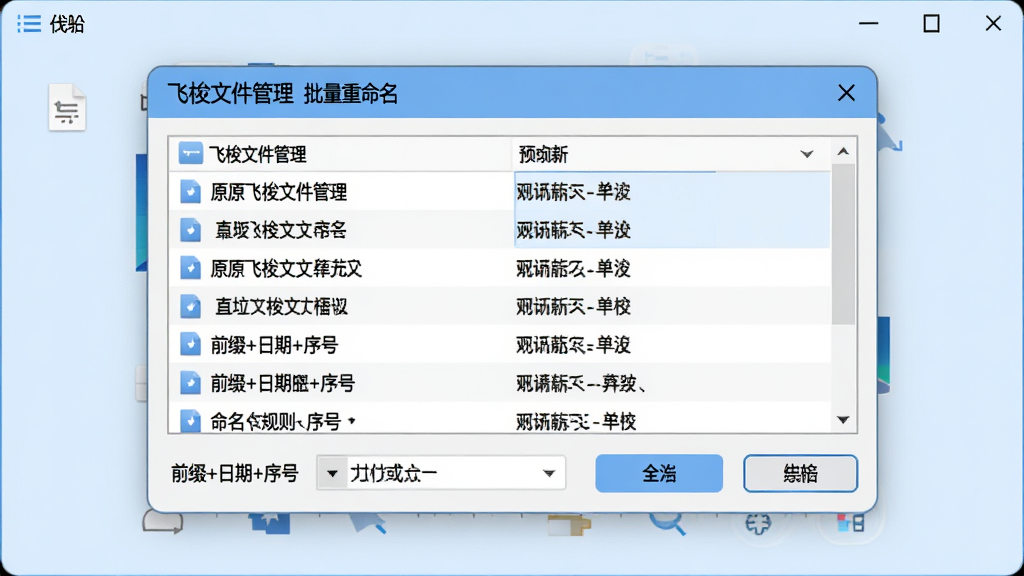Select the file icon of the 原原飞梭文件管理 row
Image resolution: width=1024 pixels, height=576 pixels.
(x=190, y=192)
